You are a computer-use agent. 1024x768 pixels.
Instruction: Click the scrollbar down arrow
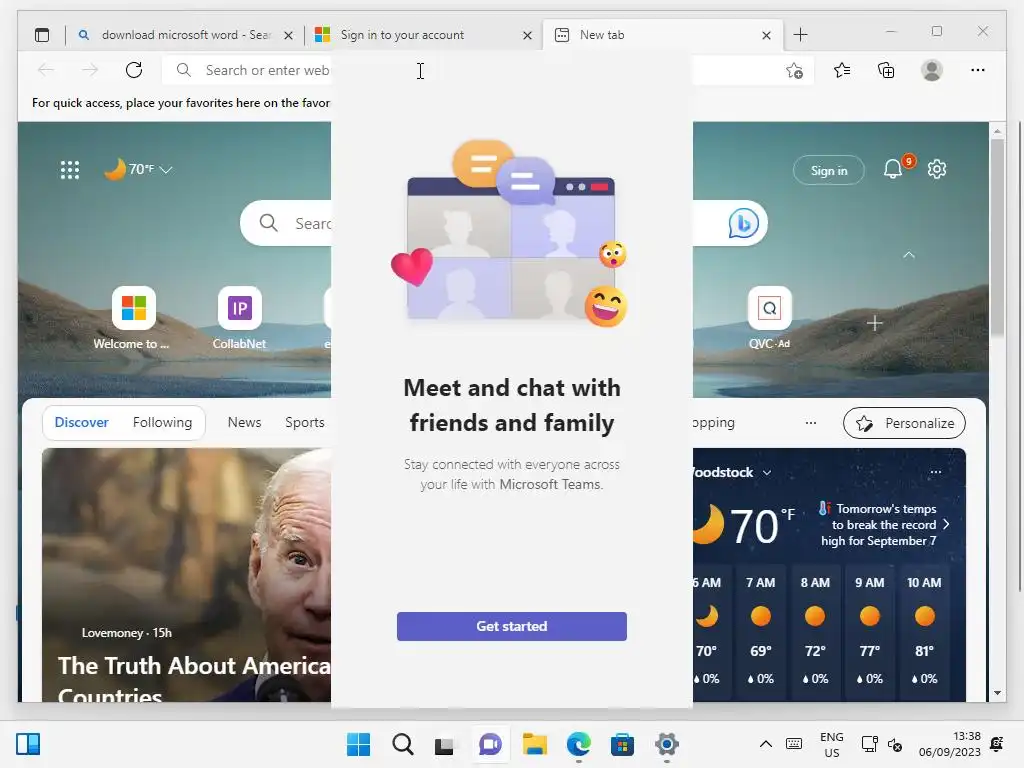(x=997, y=693)
